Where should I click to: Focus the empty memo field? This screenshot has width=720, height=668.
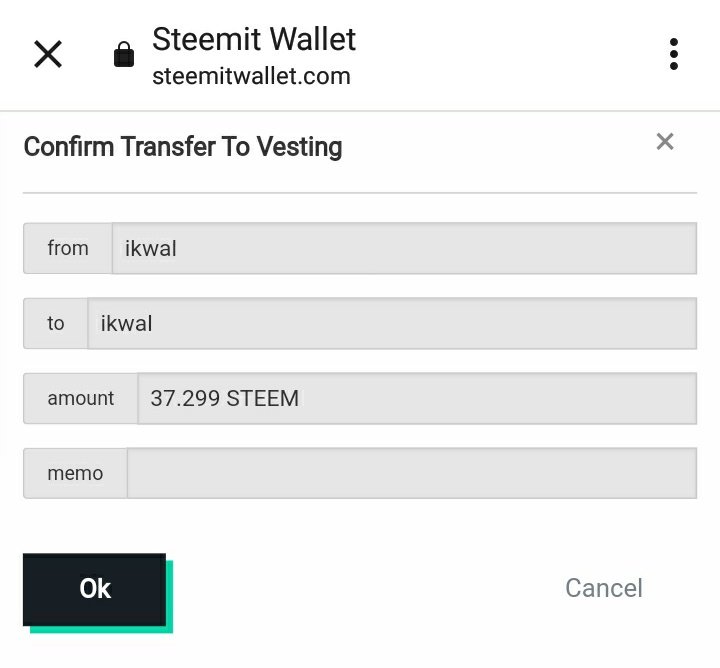(412, 473)
